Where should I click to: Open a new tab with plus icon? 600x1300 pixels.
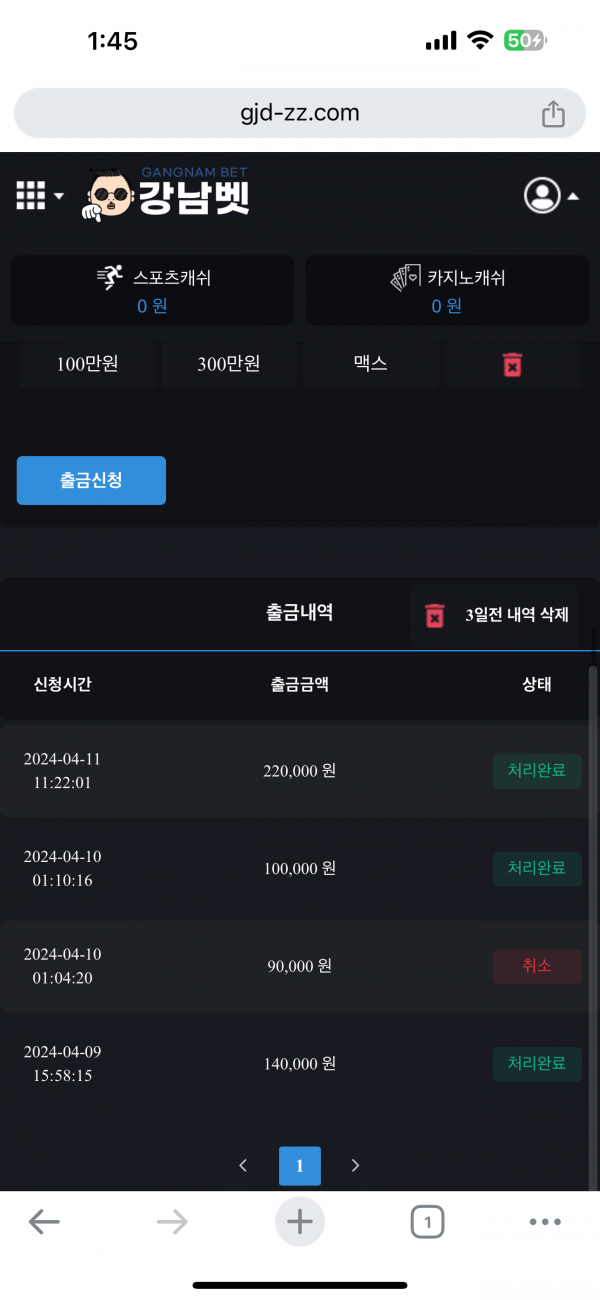(x=300, y=1221)
